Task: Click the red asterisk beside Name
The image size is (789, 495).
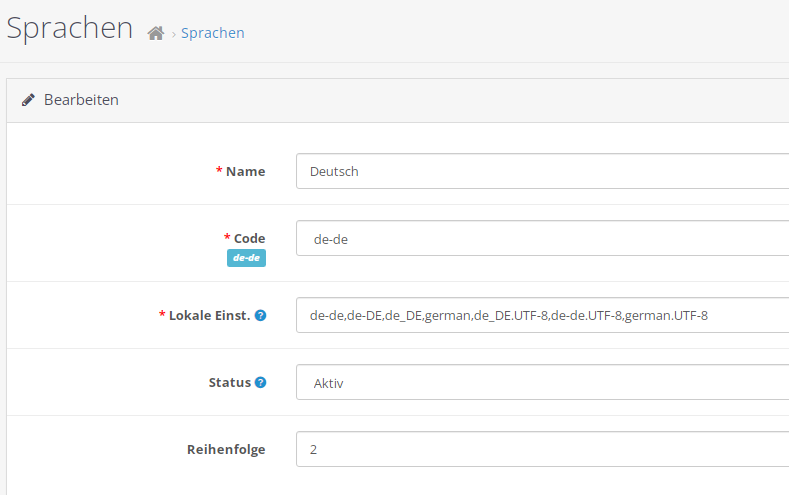Action: point(219,171)
